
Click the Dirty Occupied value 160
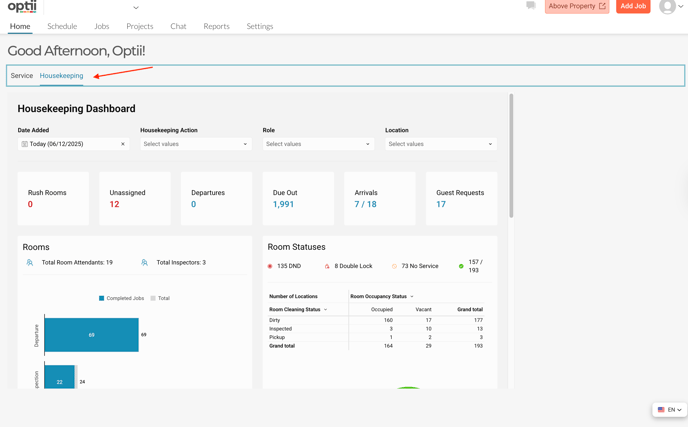point(388,320)
